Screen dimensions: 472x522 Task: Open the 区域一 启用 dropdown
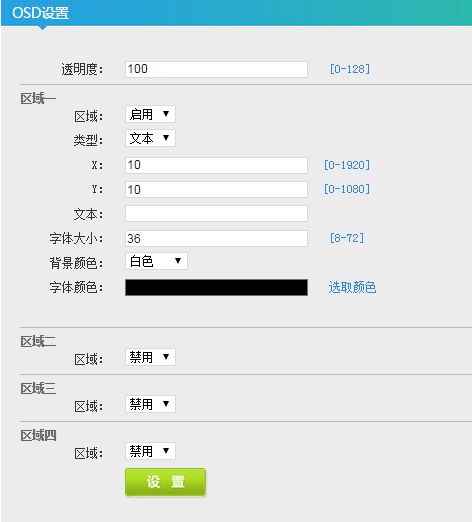150,114
